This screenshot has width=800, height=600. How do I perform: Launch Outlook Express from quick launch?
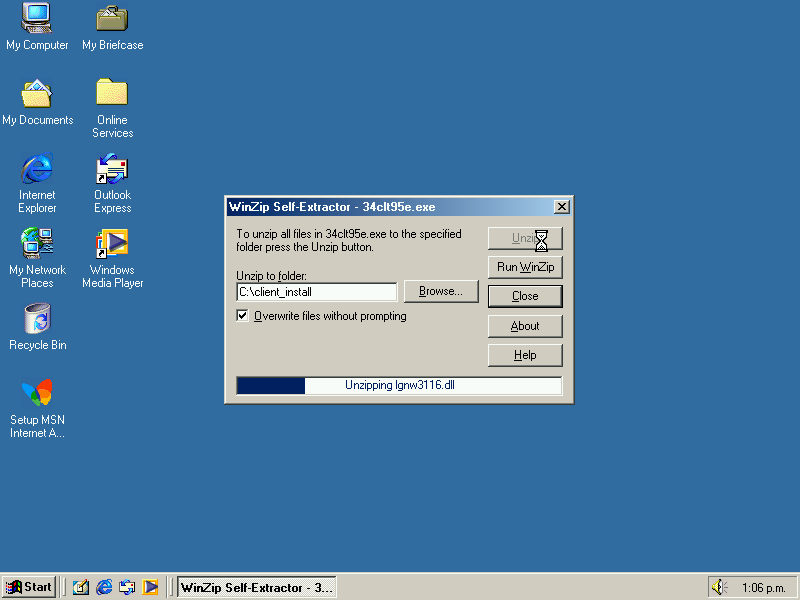click(x=127, y=587)
